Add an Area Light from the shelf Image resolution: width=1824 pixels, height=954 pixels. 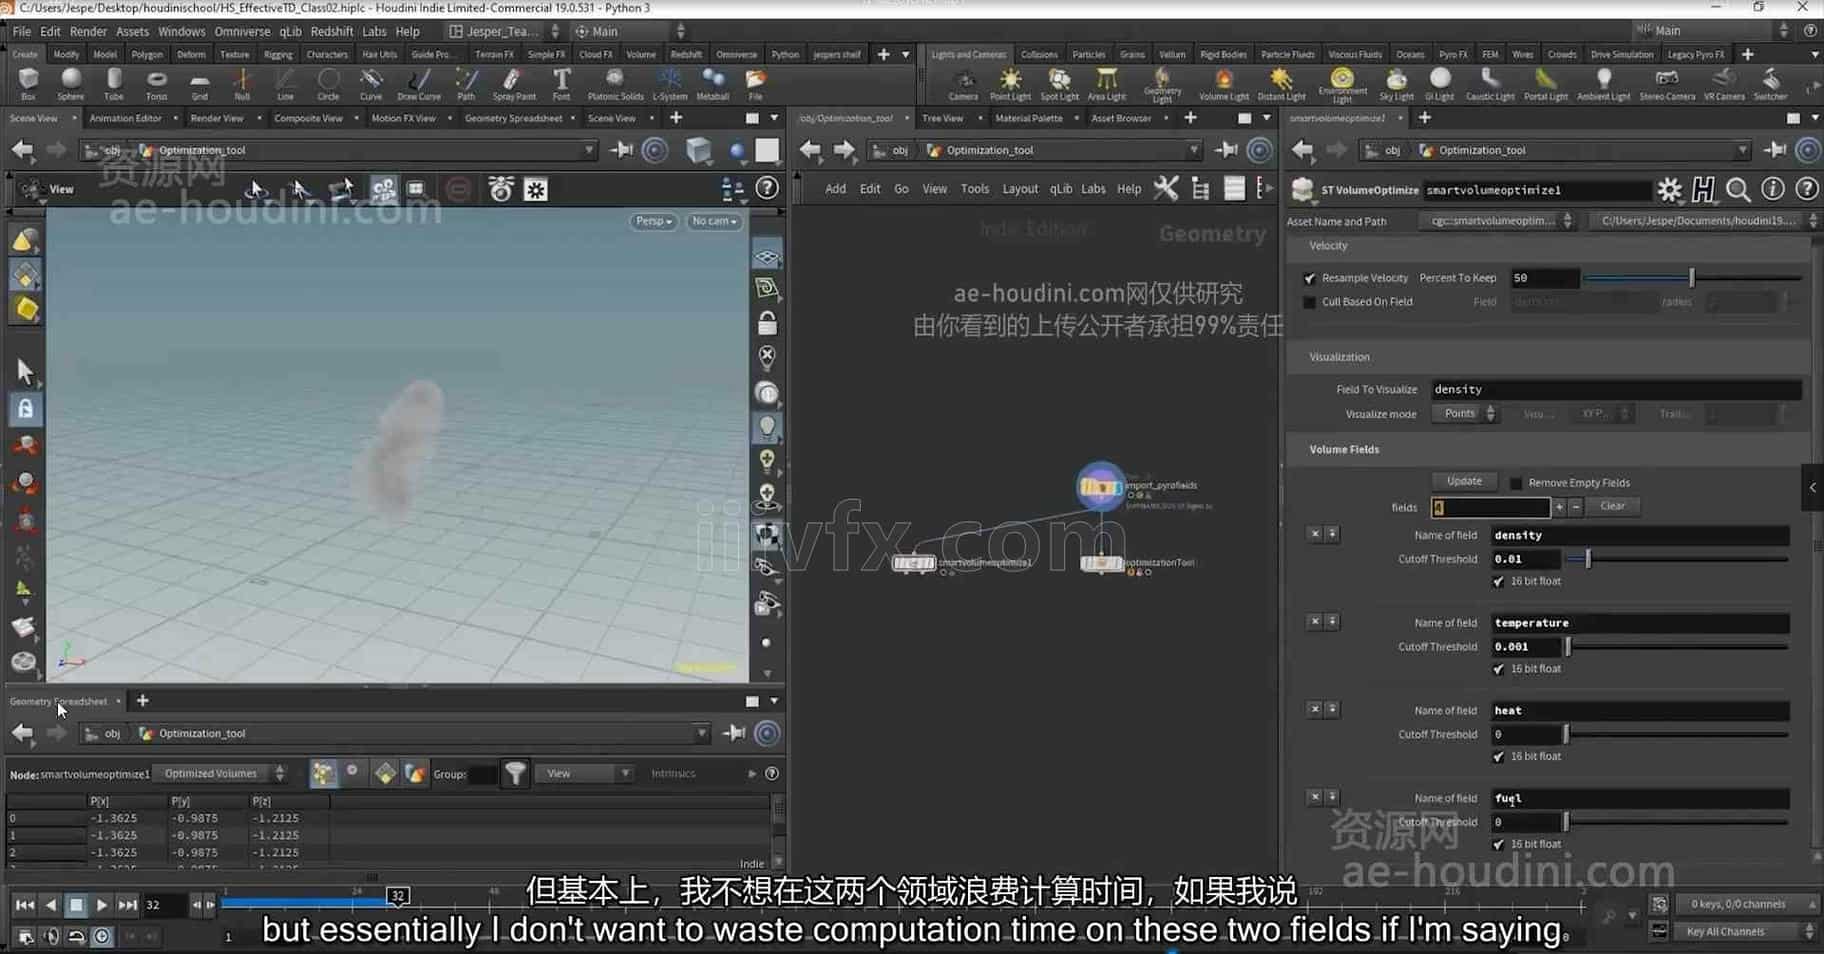(x=1106, y=85)
